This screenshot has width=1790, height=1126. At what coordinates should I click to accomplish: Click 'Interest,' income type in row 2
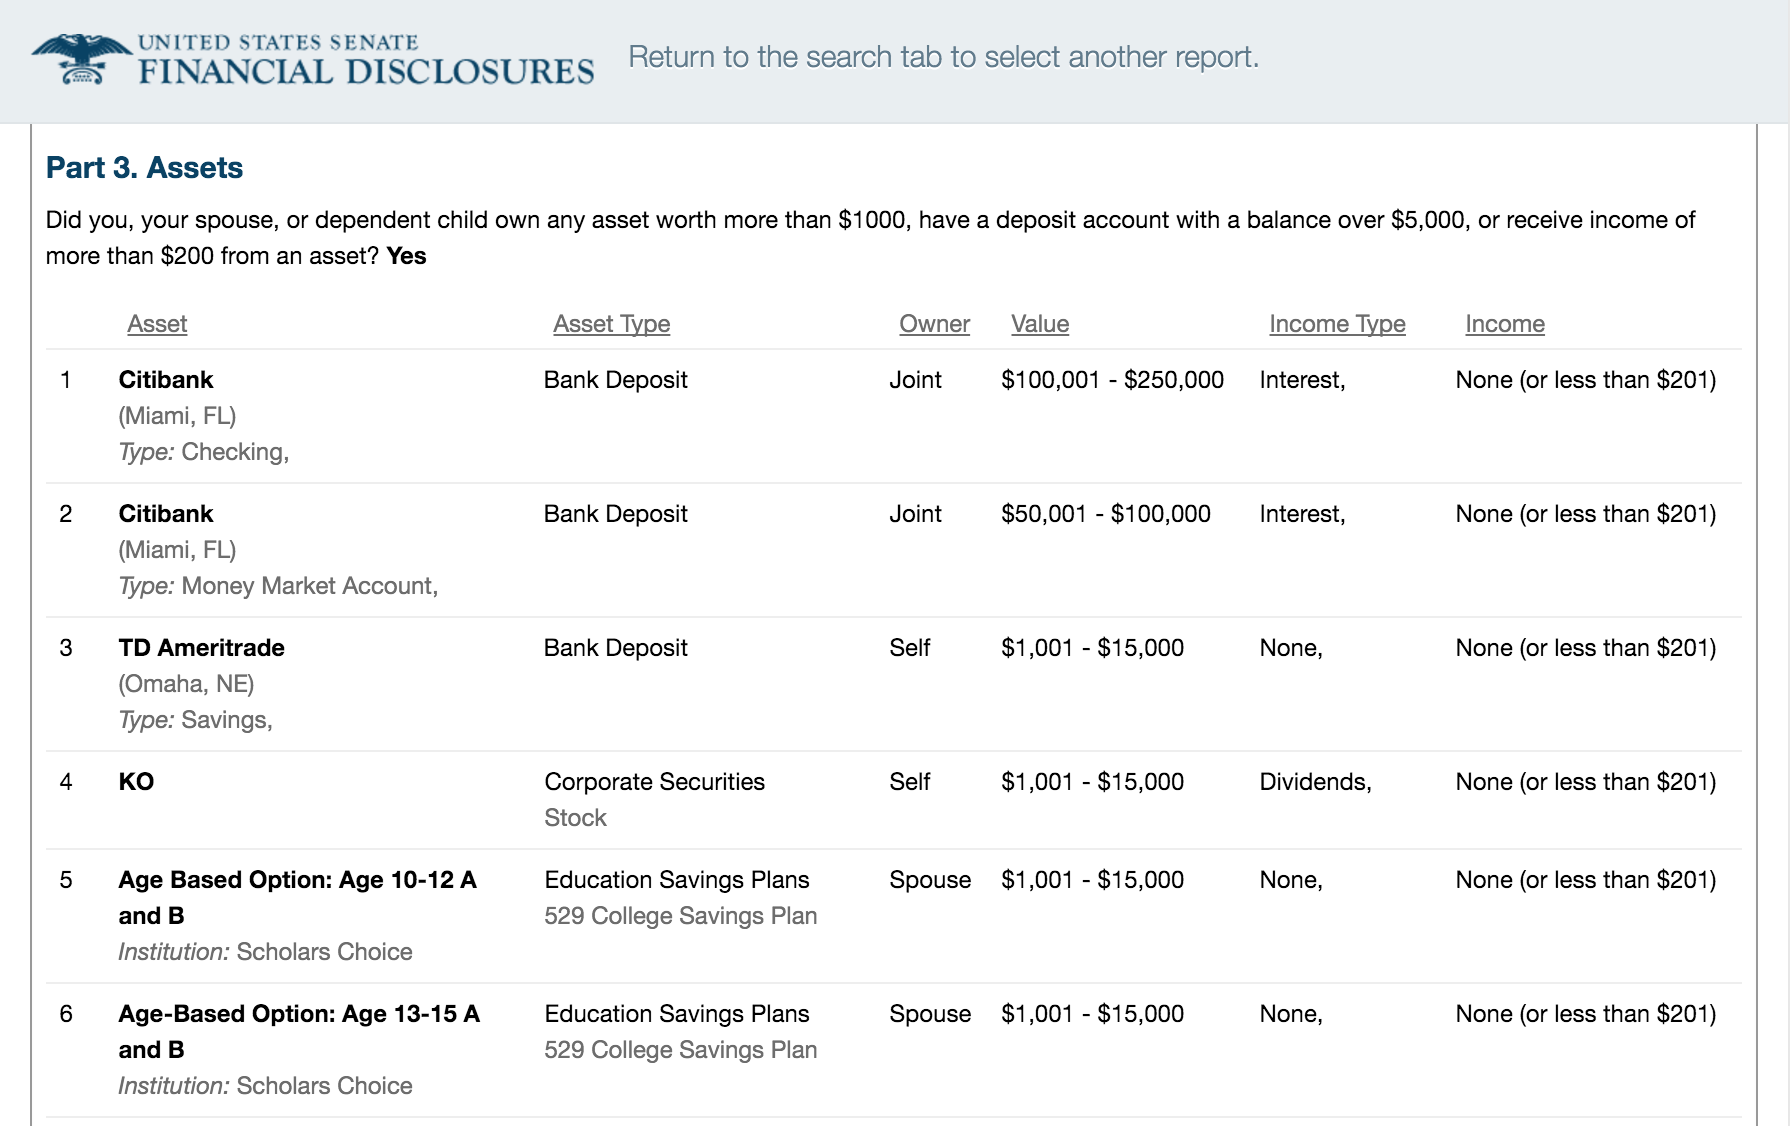1302,514
